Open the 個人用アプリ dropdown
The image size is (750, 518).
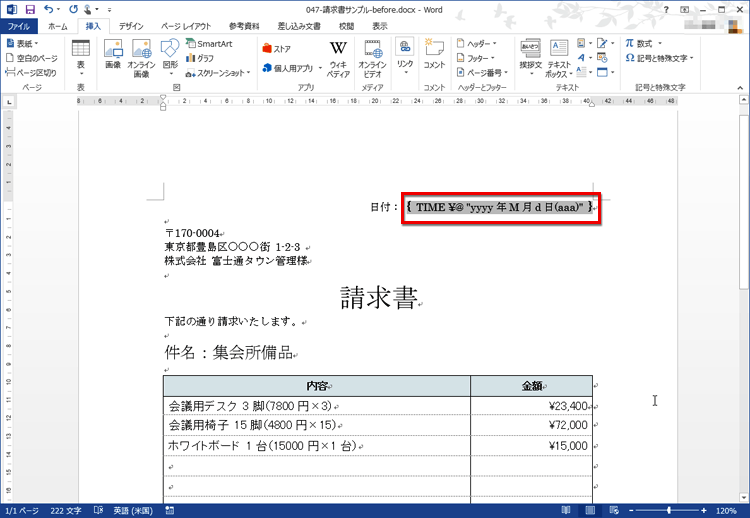point(320,68)
